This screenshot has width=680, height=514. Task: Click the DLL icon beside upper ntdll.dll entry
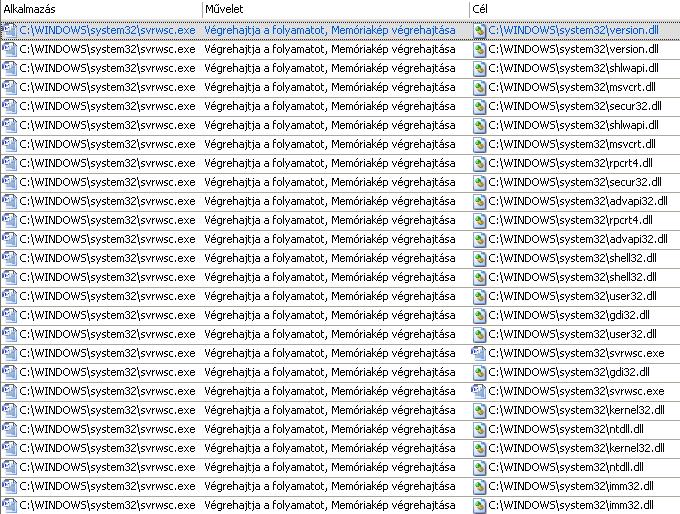click(479, 430)
